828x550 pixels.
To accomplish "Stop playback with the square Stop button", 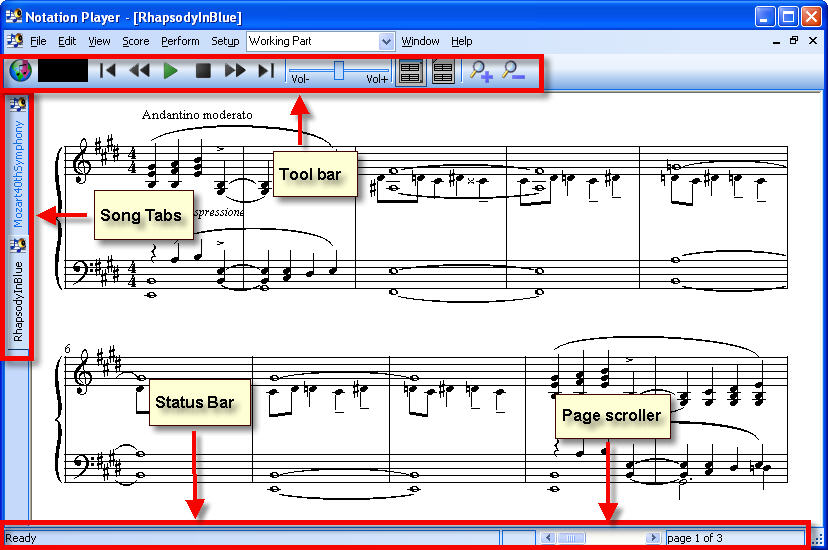I will pos(203,71).
